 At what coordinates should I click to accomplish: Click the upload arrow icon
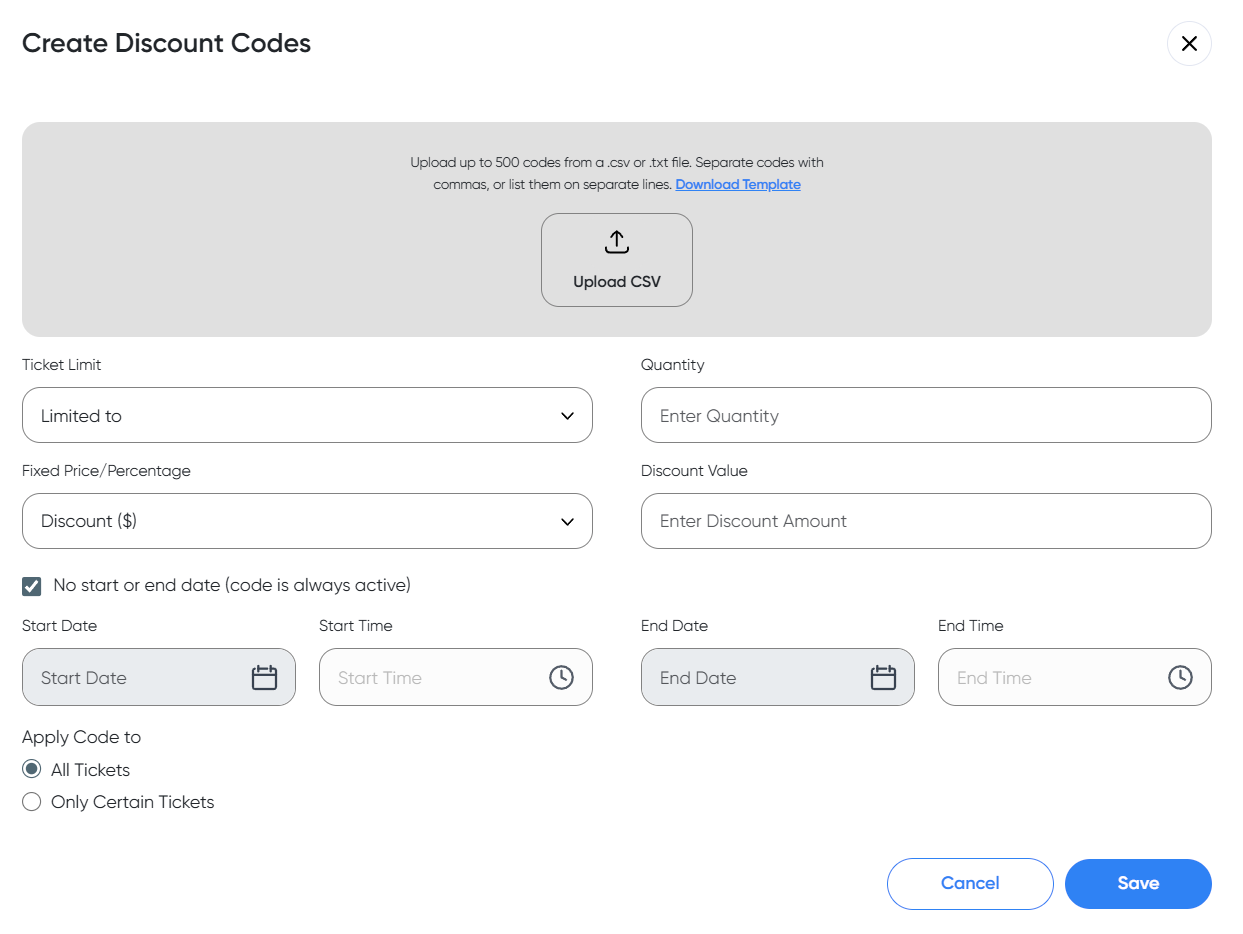click(x=617, y=242)
